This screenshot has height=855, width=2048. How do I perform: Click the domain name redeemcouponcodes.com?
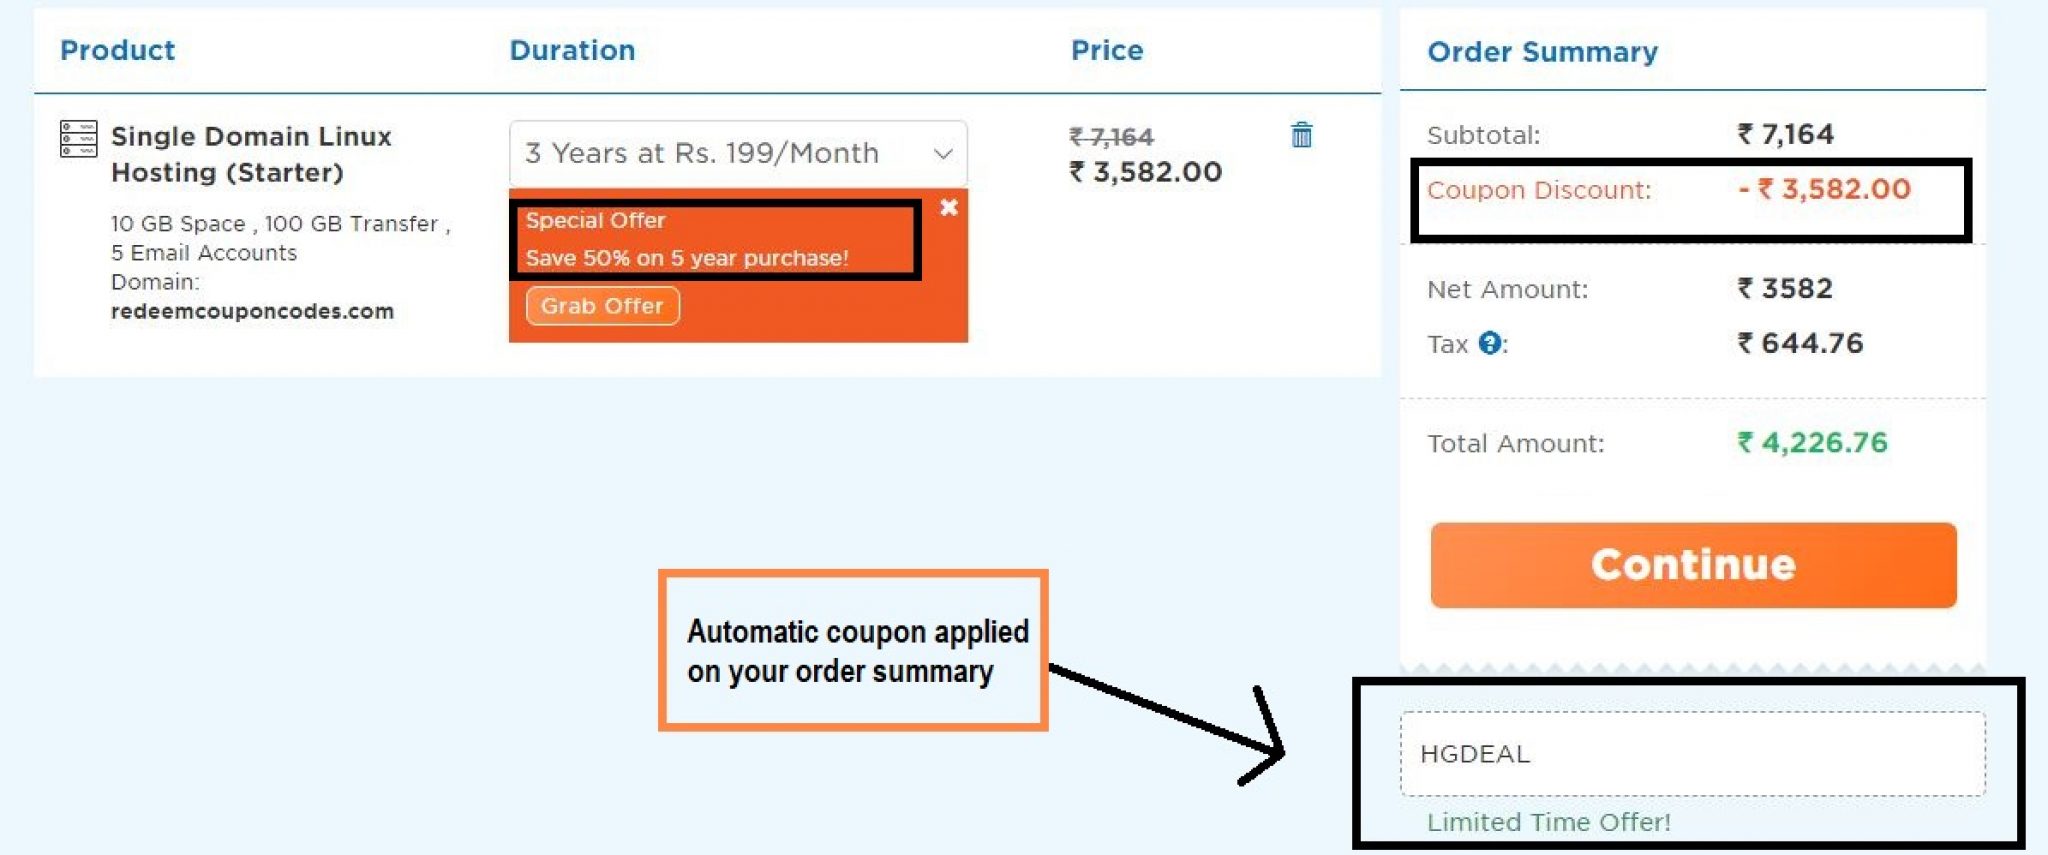coord(253,311)
